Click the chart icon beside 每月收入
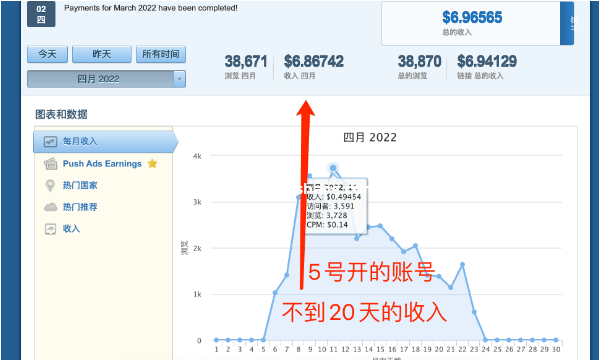The width and height of the screenshot is (599, 360). [50, 142]
